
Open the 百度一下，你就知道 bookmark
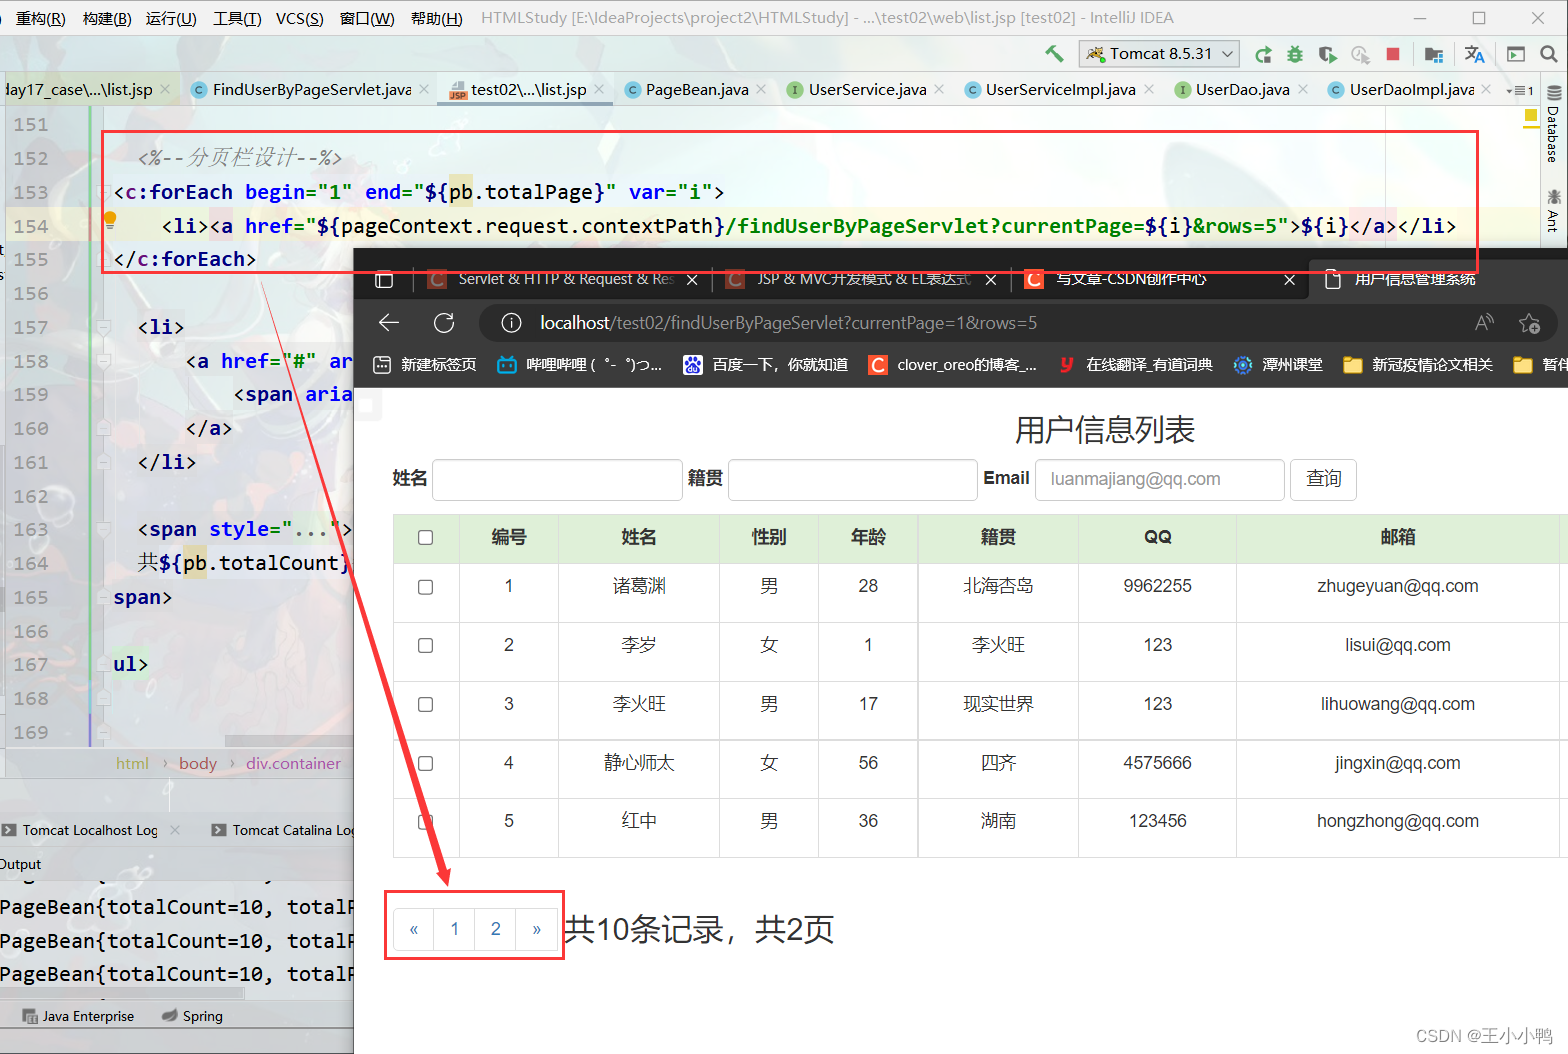[x=766, y=365]
